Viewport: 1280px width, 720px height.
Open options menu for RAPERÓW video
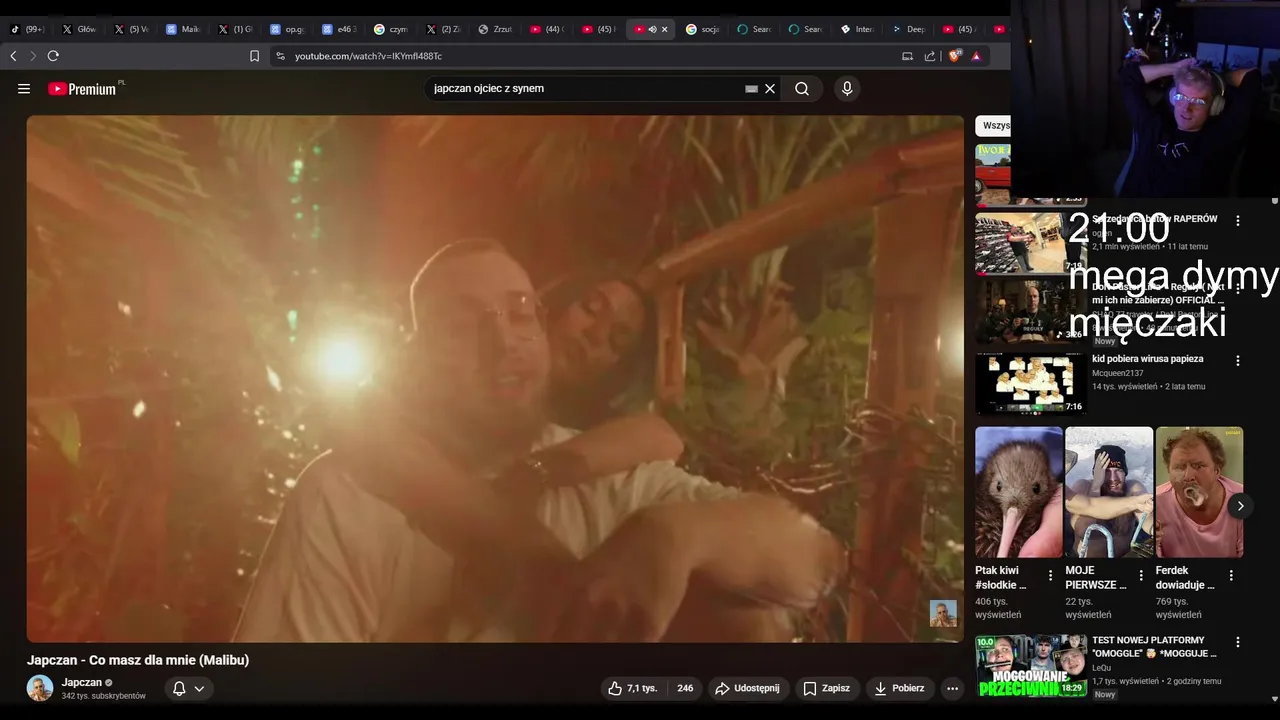click(1238, 221)
